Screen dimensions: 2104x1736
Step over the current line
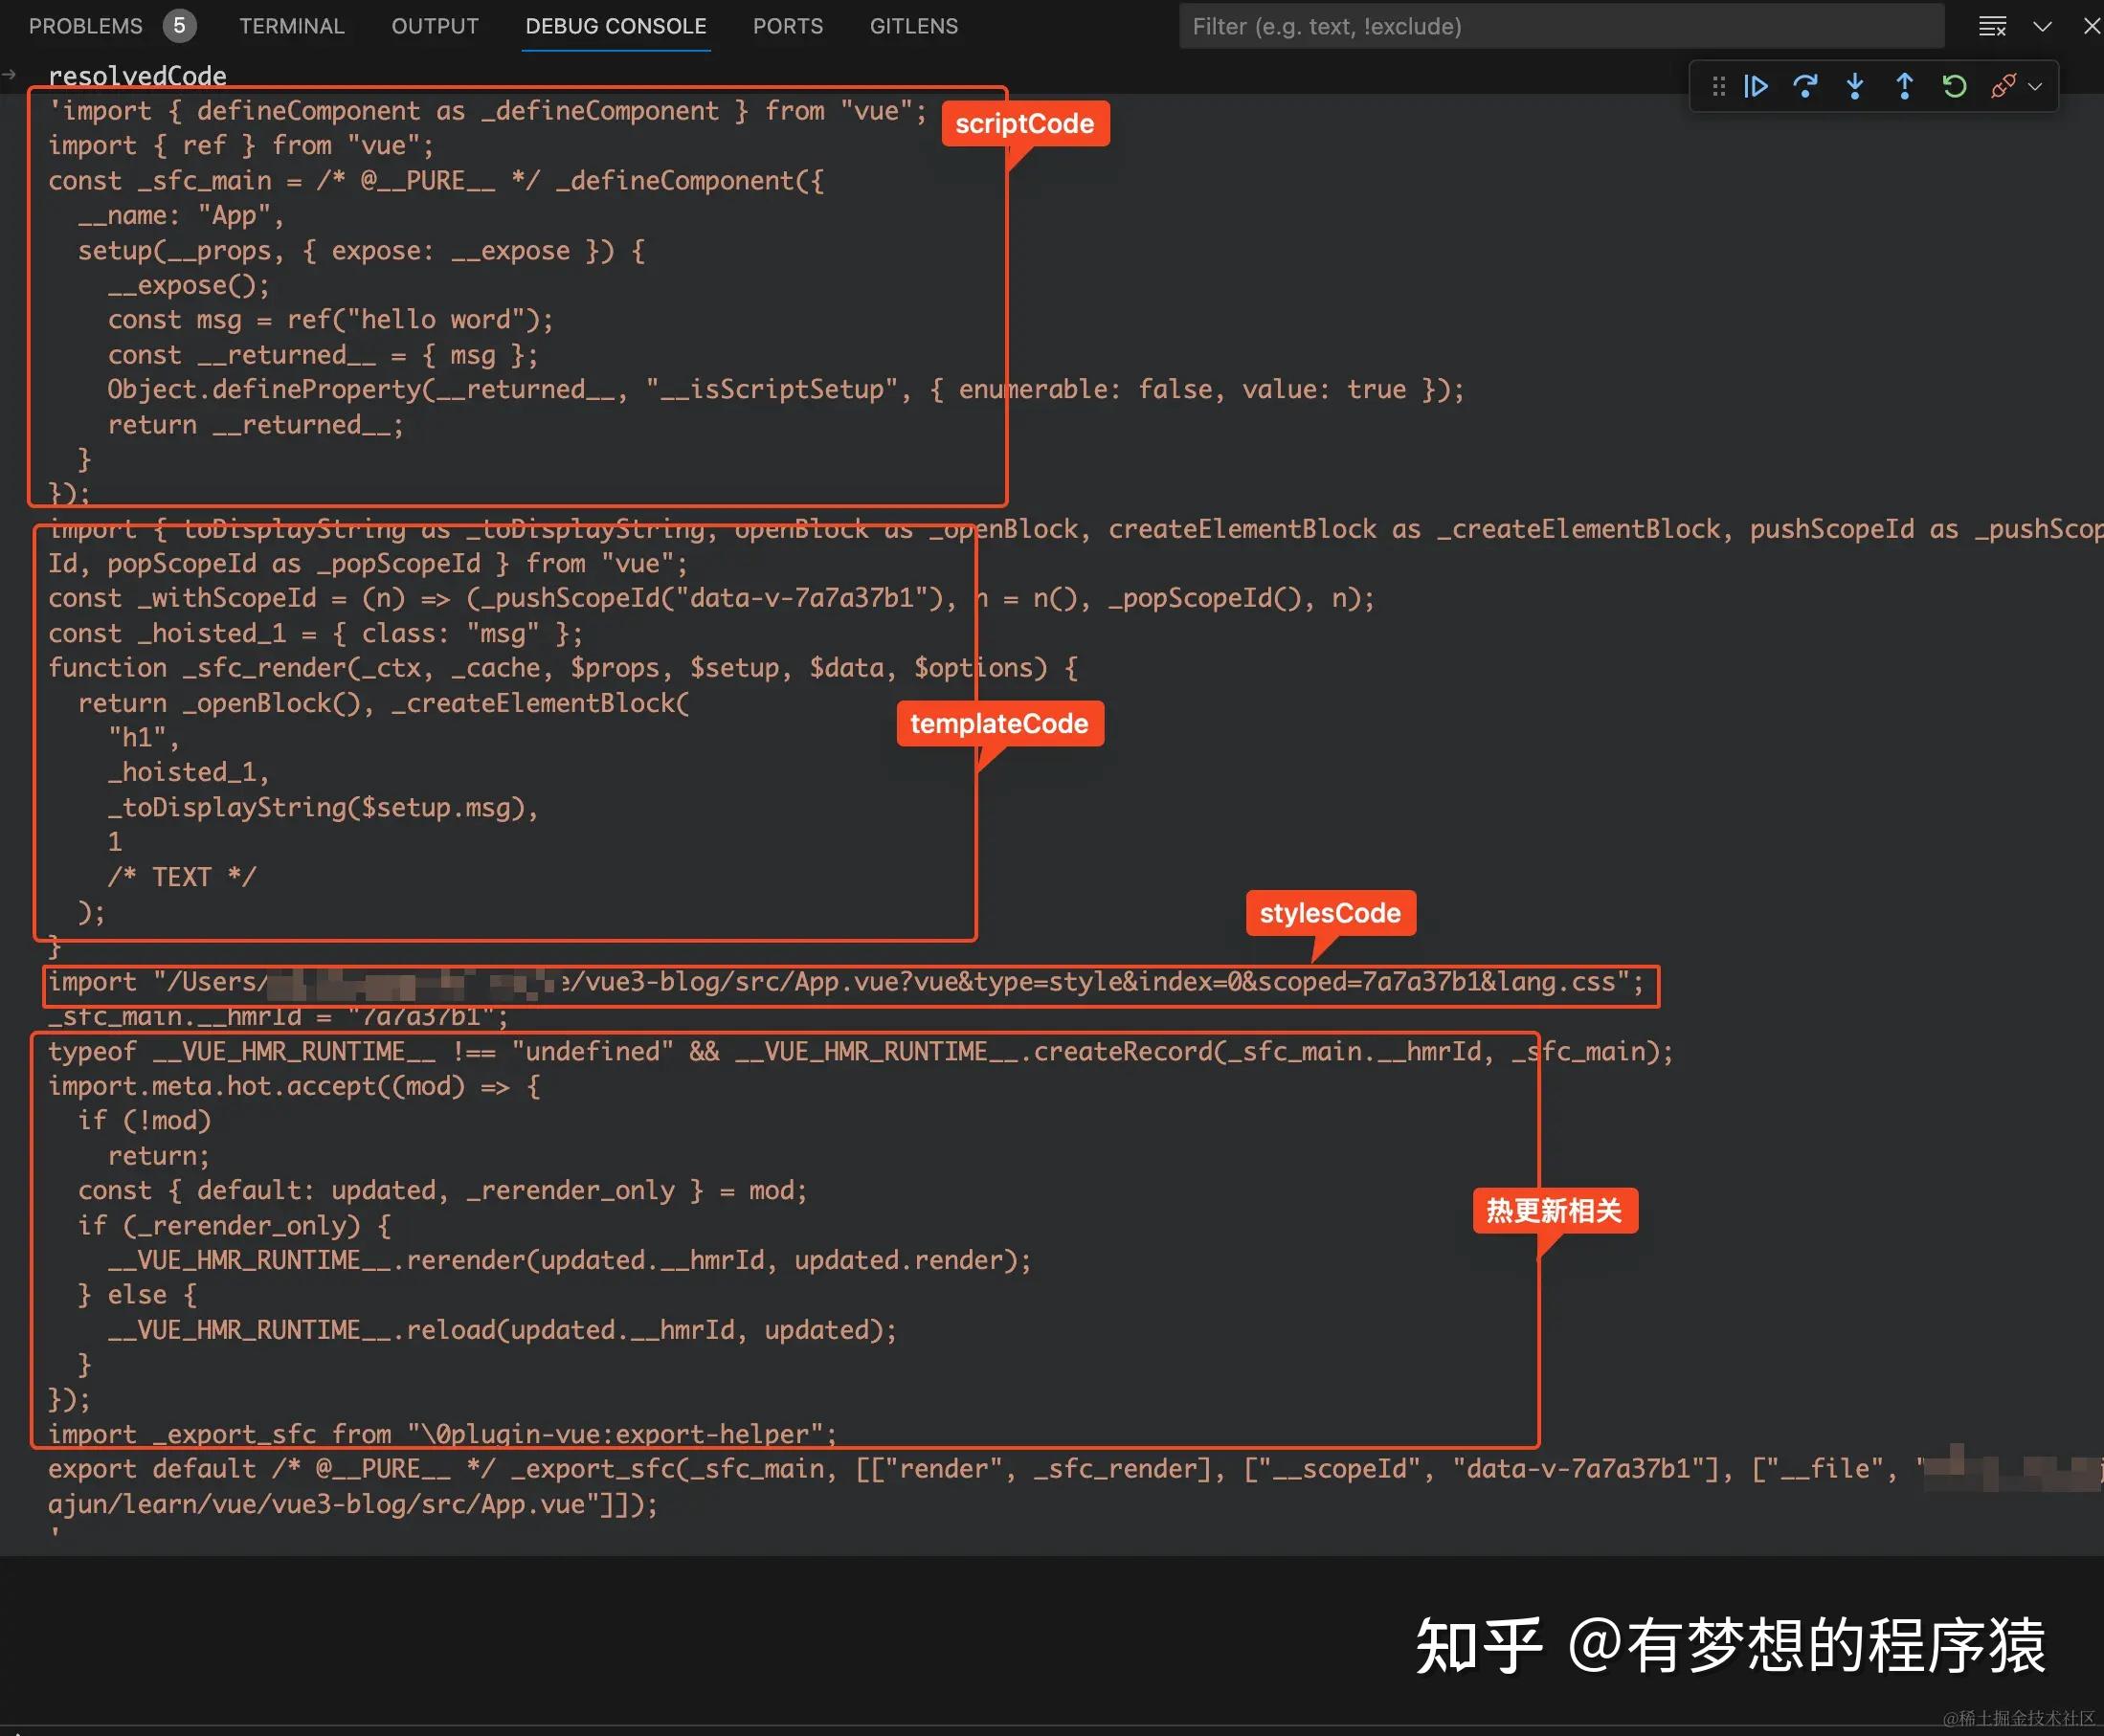click(x=1805, y=86)
